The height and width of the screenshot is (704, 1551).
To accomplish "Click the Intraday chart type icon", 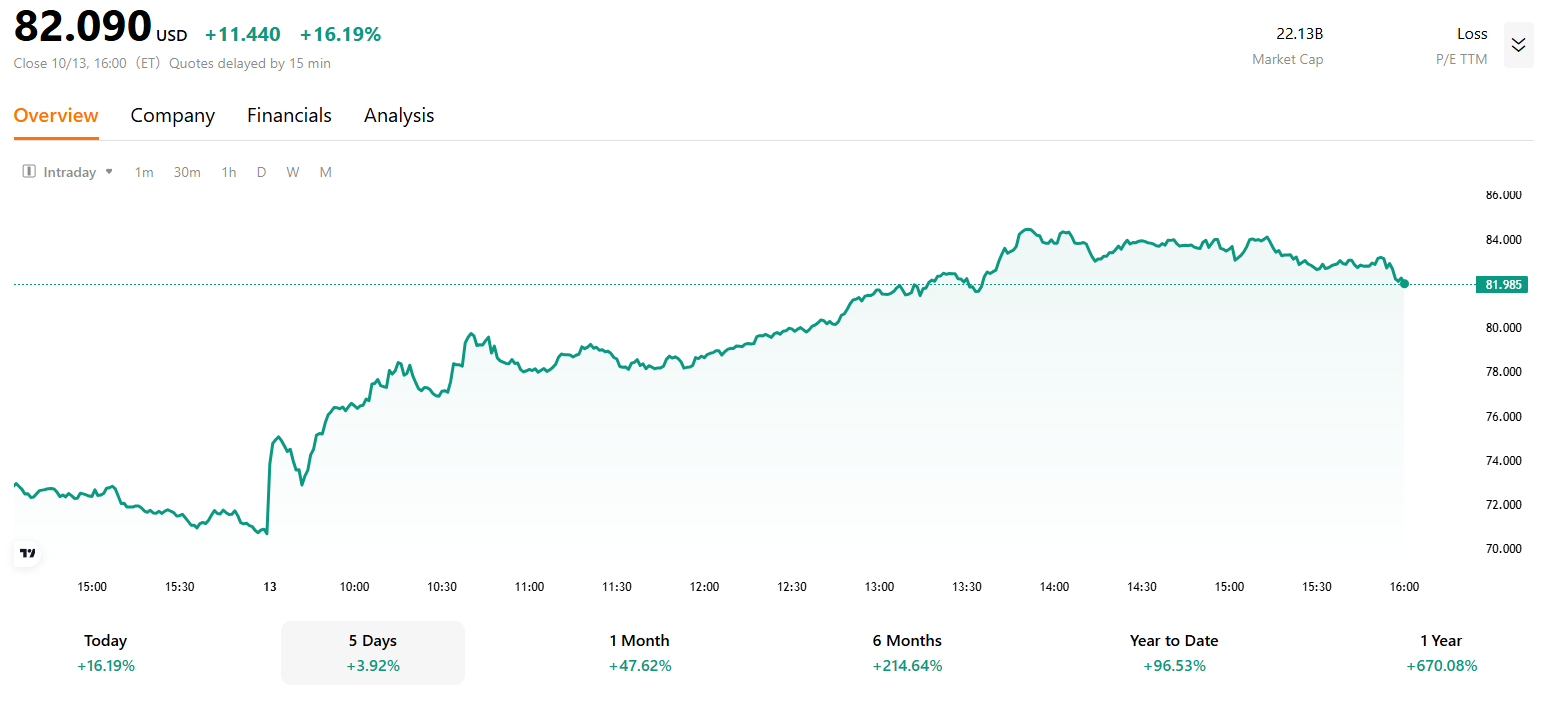I will click(x=29, y=172).
